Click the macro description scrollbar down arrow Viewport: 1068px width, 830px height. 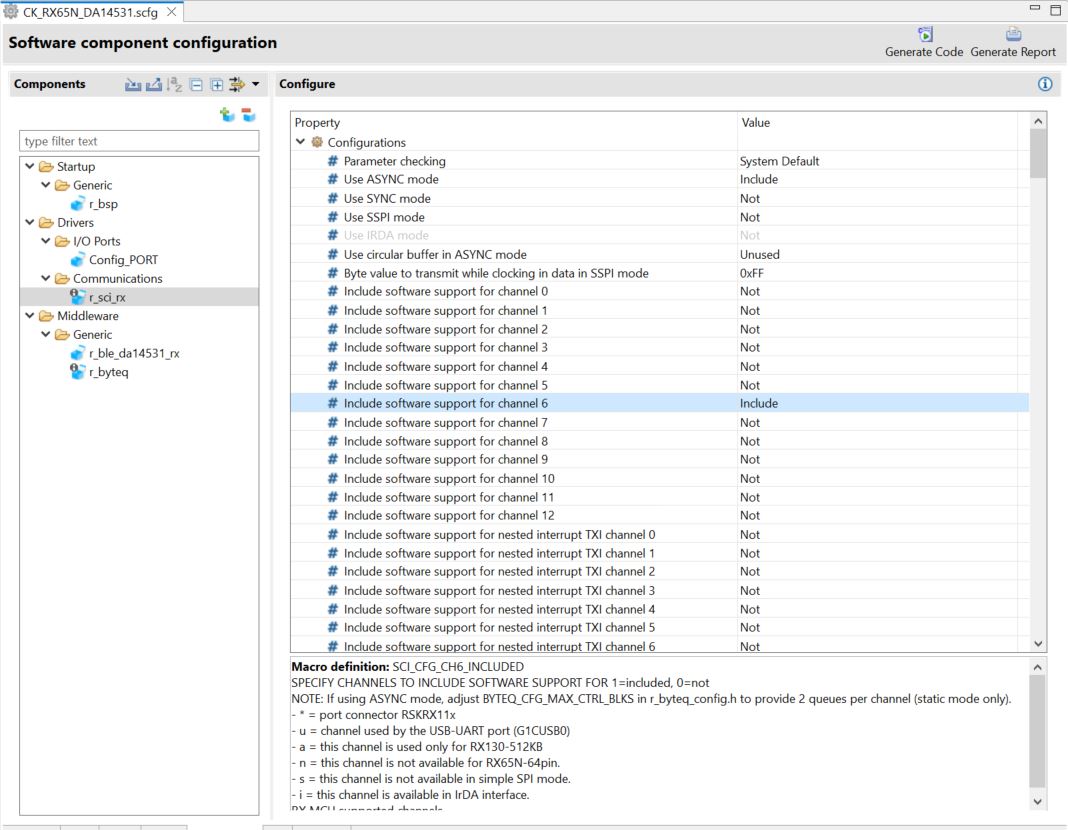(1037, 801)
